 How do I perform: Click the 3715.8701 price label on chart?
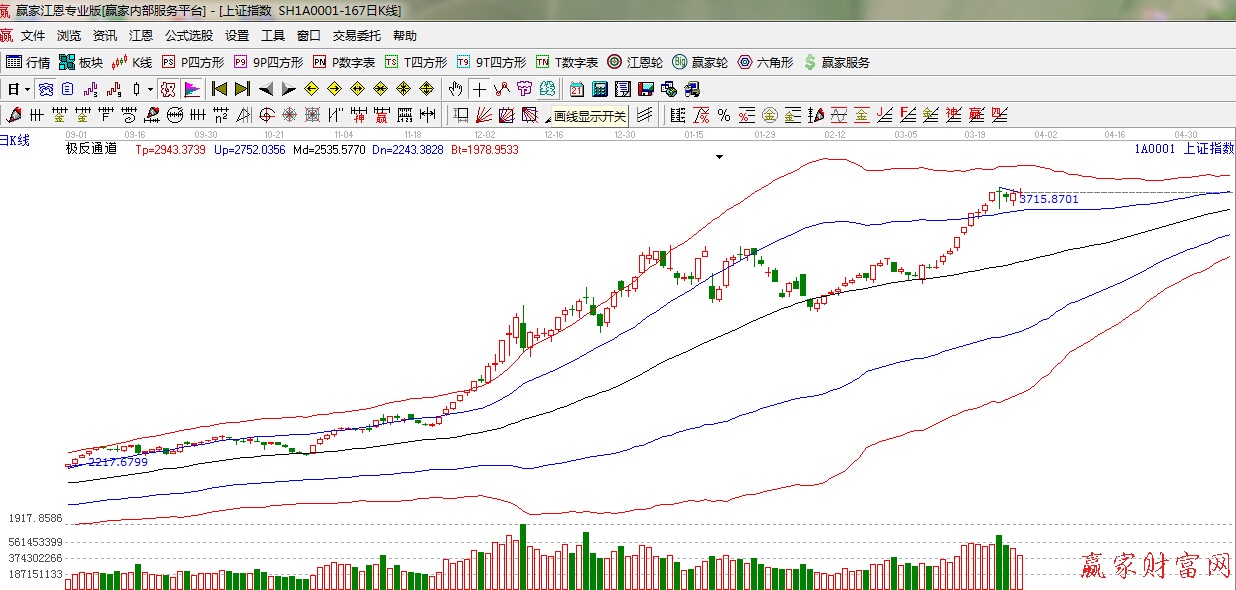(x=1049, y=200)
